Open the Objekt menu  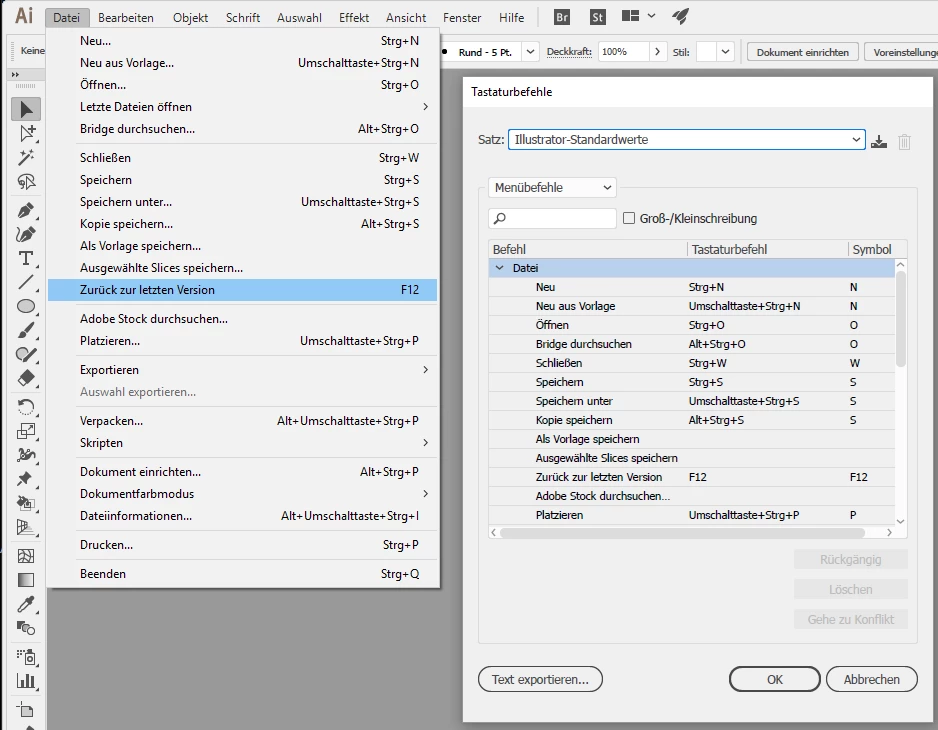coord(190,17)
